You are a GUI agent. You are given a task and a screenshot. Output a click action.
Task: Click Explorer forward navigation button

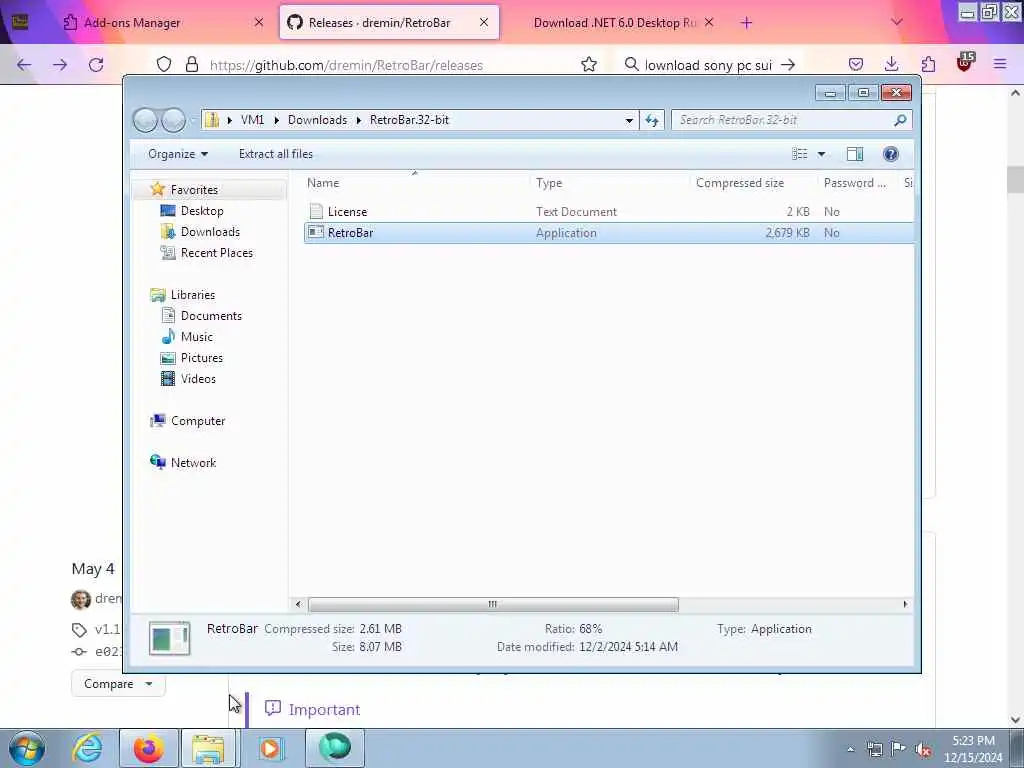[173, 120]
